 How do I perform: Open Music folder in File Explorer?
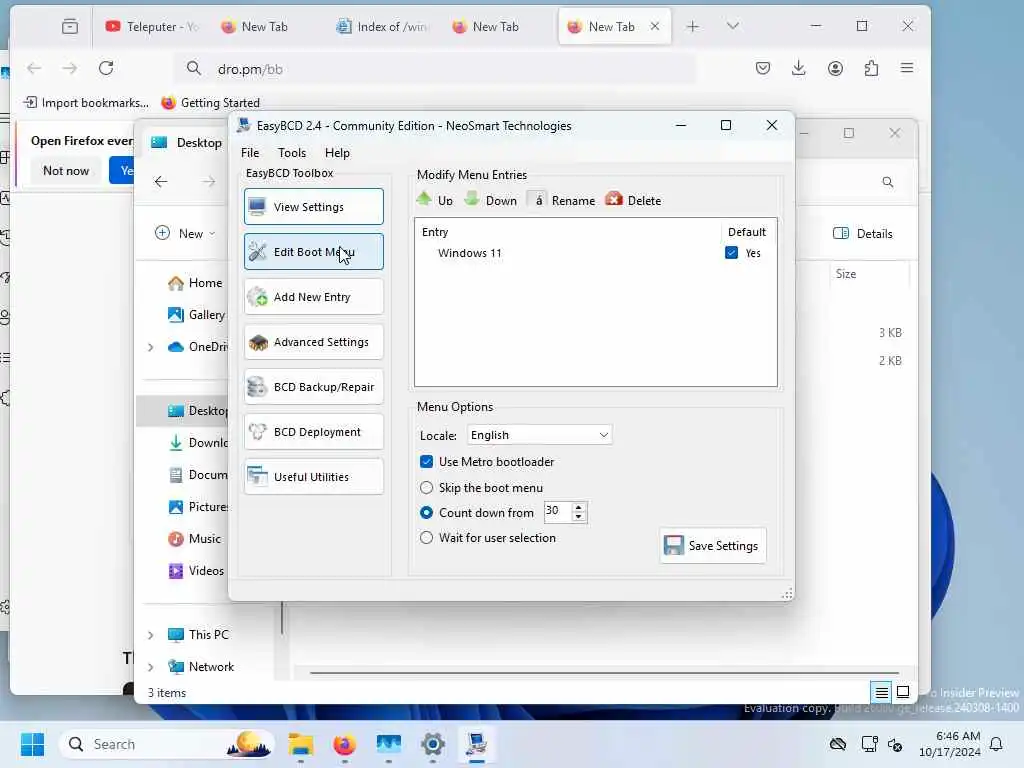tap(195, 539)
